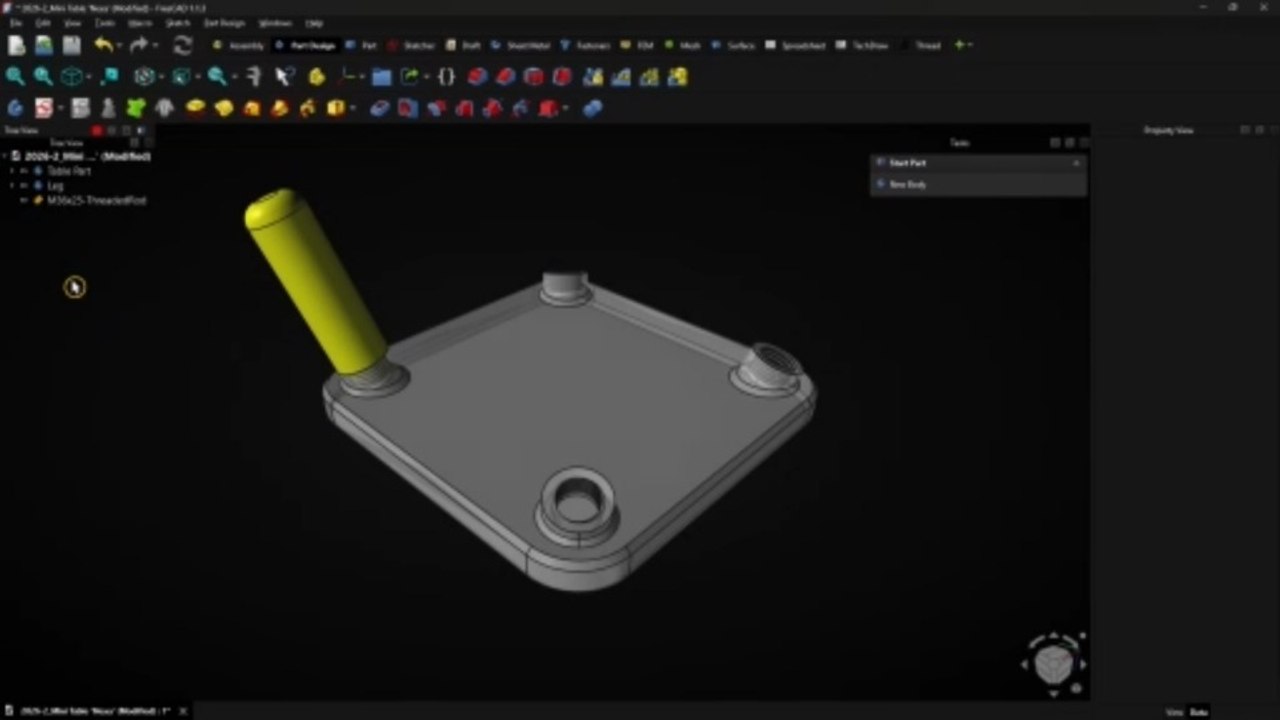The width and height of the screenshot is (1280, 720).
Task: Open the Help menu
Action: click(314, 23)
